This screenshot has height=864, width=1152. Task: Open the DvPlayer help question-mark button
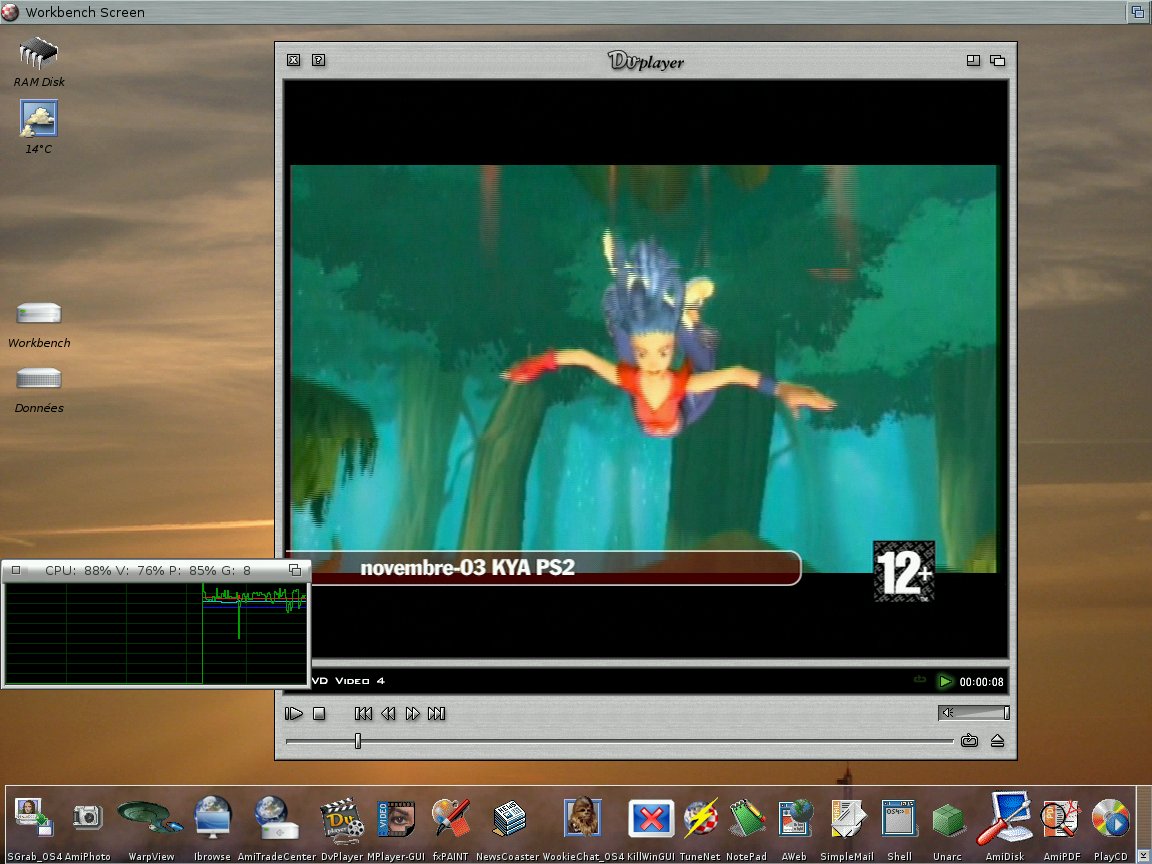click(x=318, y=60)
